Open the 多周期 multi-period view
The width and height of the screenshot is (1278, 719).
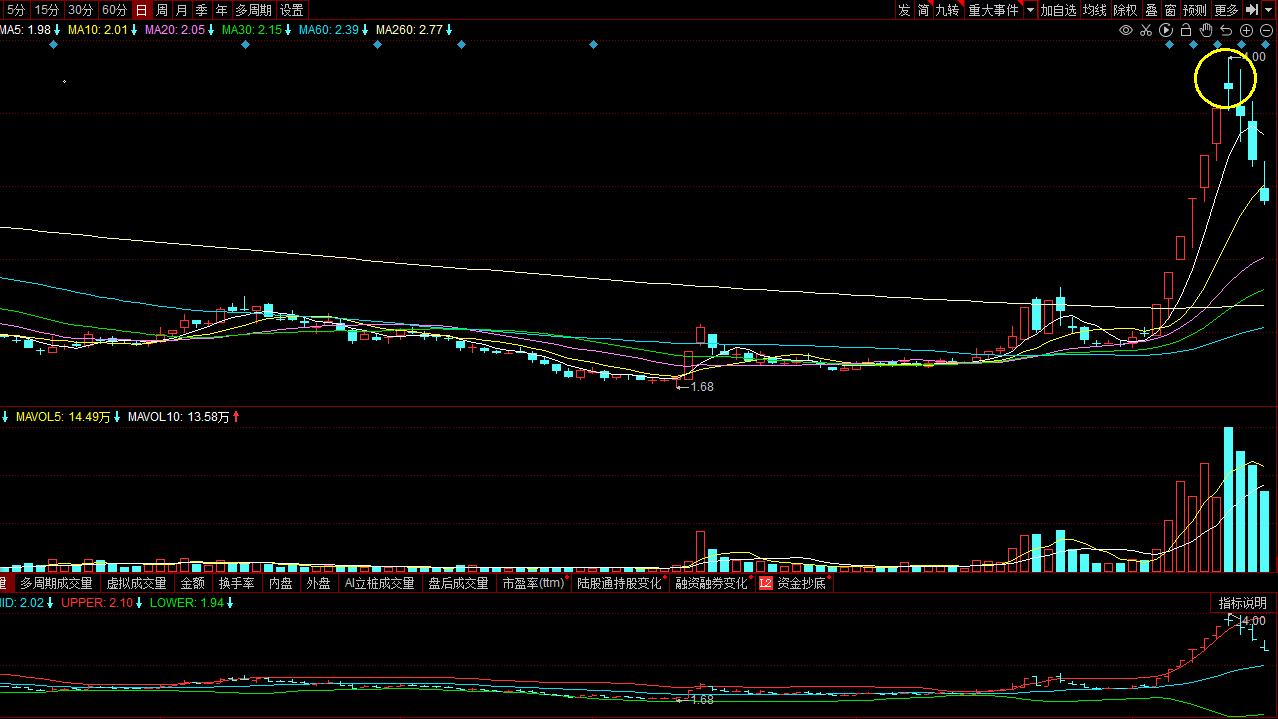point(253,10)
